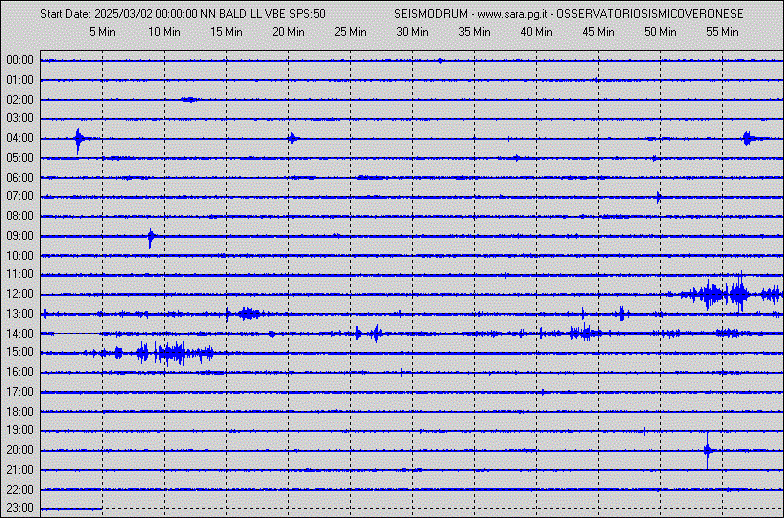Click the 16:00 hour row label
Screen dimensions: 784x518
[x=20, y=372]
